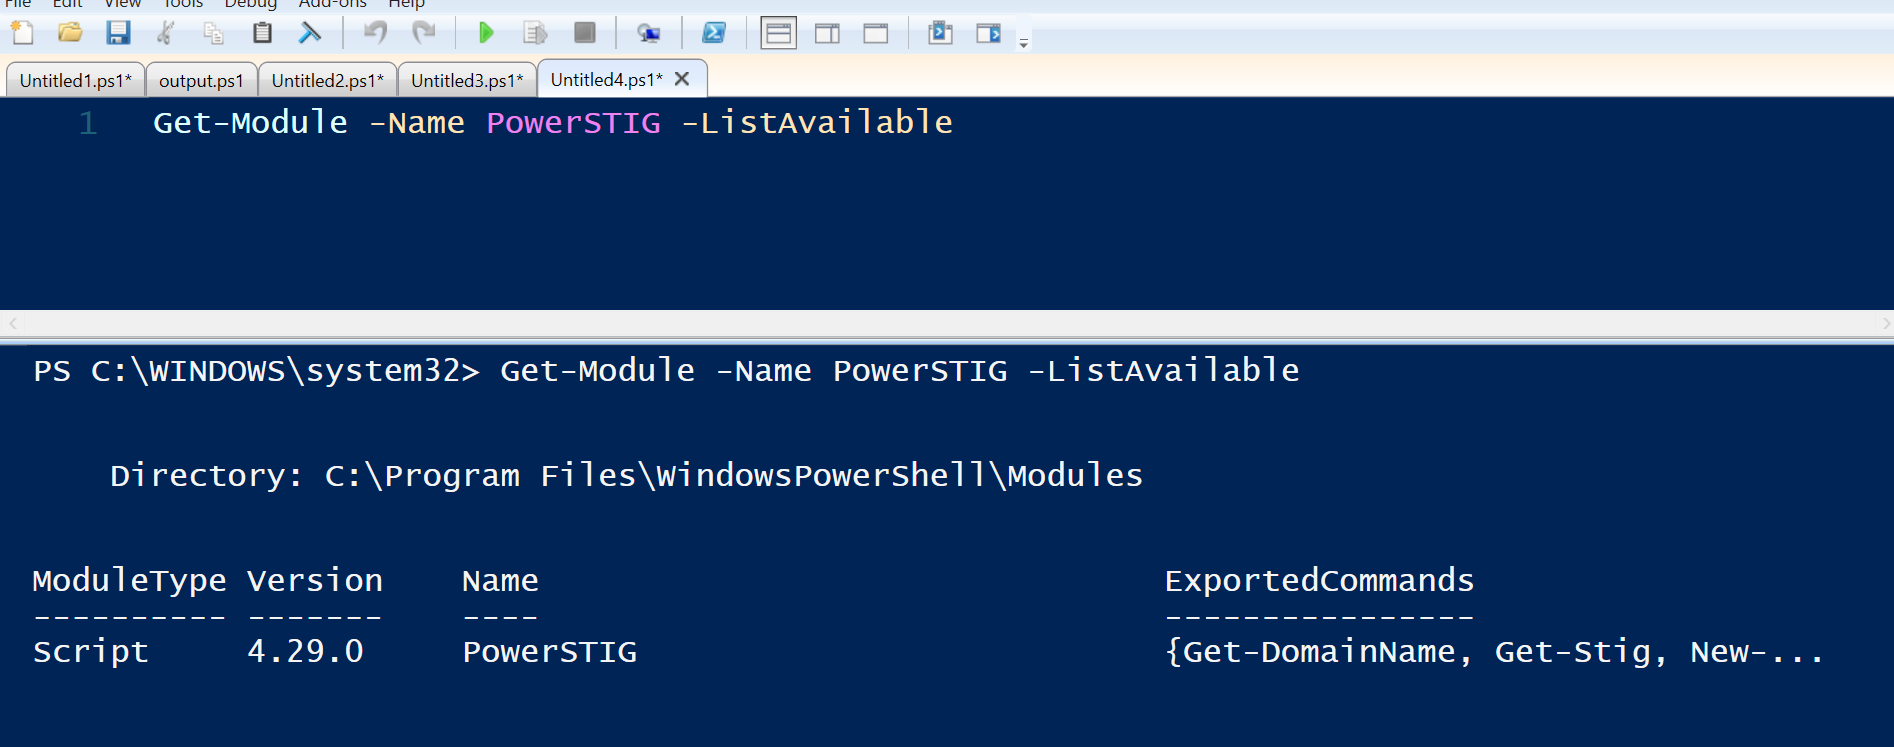The width and height of the screenshot is (1894, 747).
Task: Toggle Show Script Pane Maximized layout
Action: [x=875, y=32]
